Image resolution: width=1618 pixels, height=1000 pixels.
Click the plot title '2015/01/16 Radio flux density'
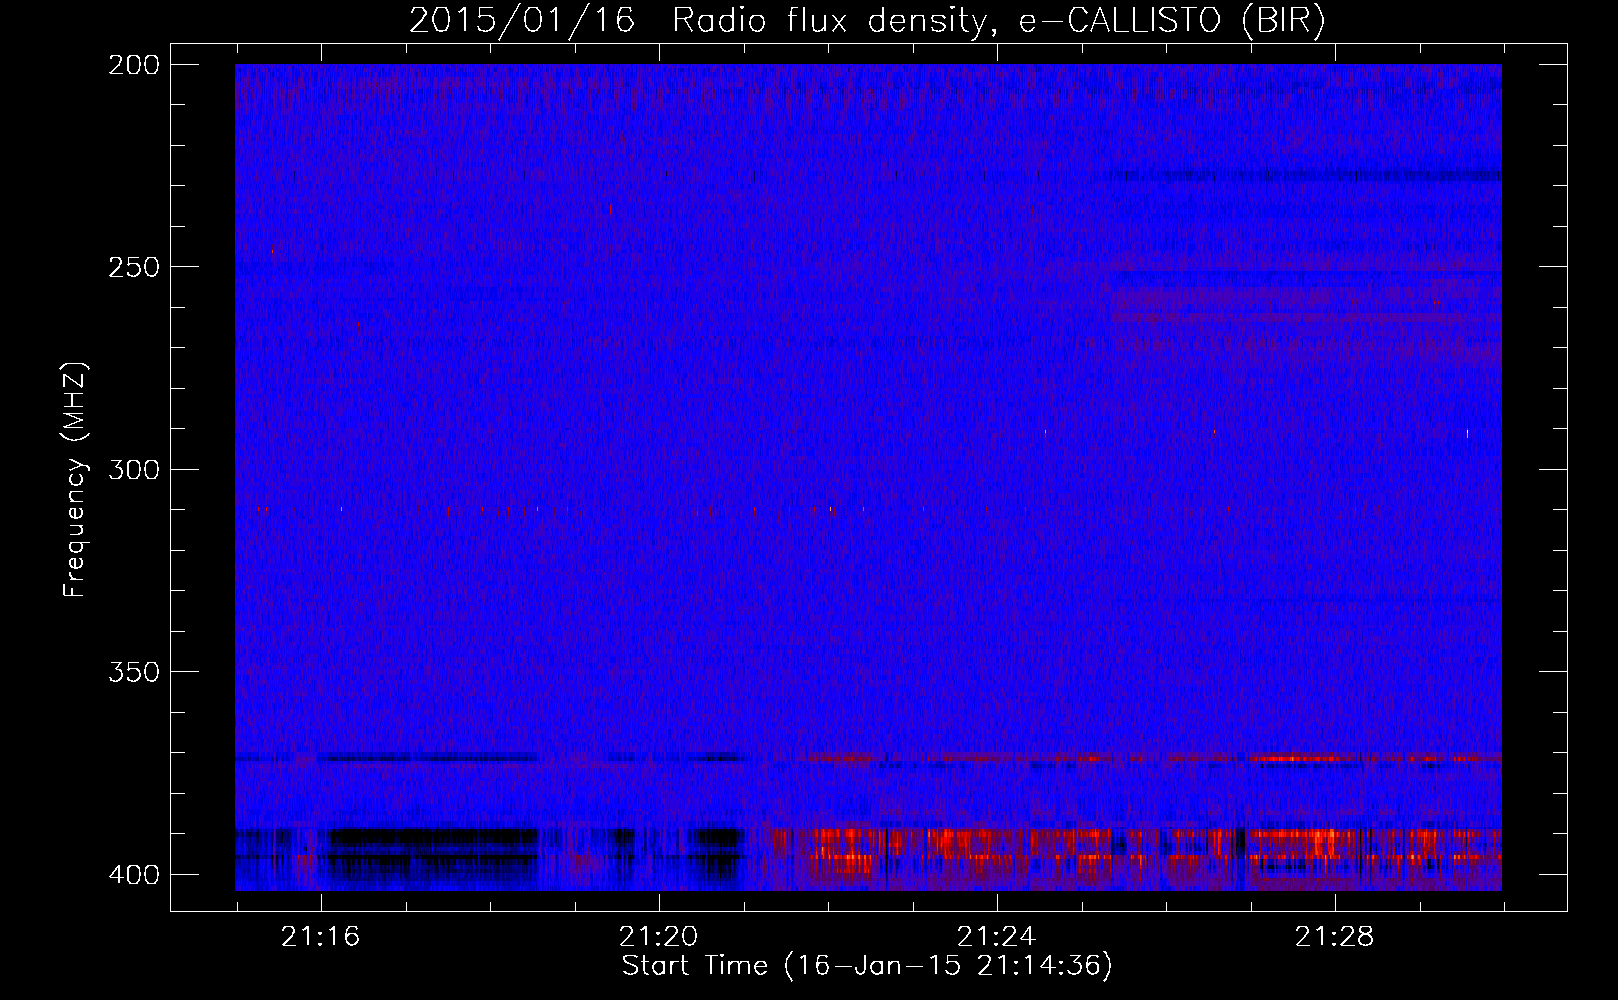[x=867, y=21]
